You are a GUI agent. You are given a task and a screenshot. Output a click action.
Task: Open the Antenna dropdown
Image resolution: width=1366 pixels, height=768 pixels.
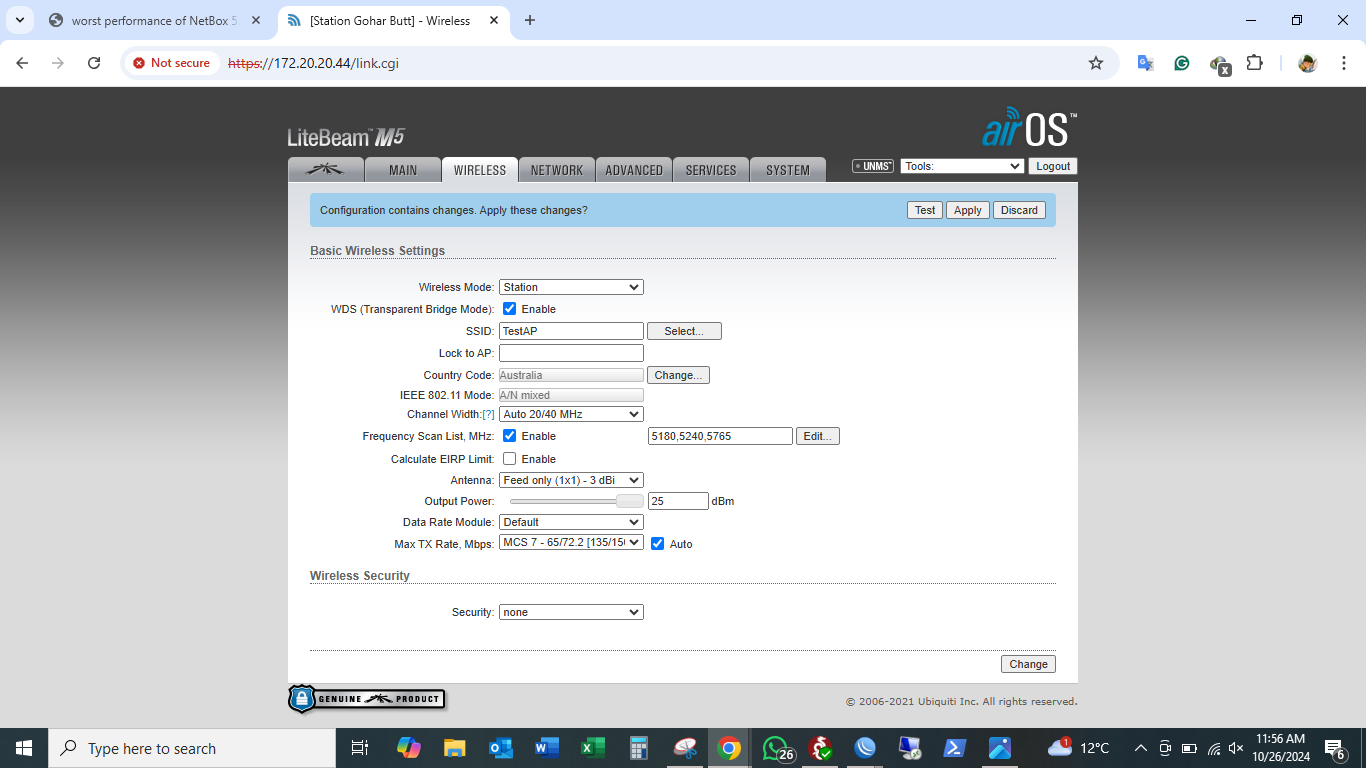[571, 480]
